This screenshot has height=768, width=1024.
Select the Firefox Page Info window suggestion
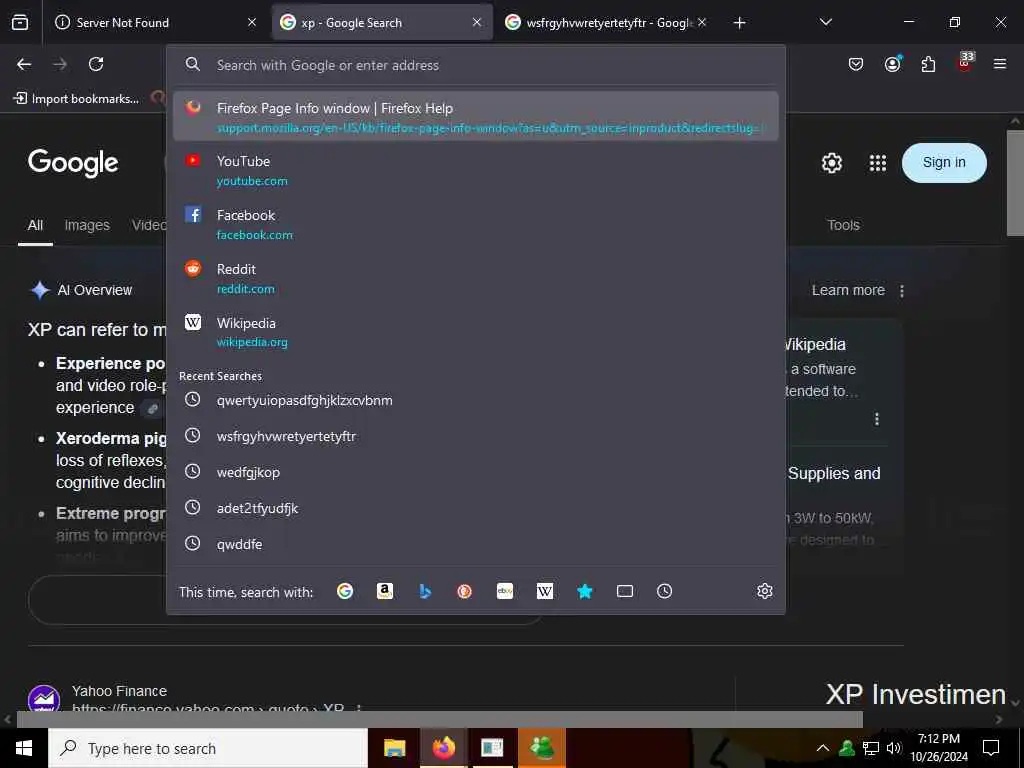tap(475, 116)
